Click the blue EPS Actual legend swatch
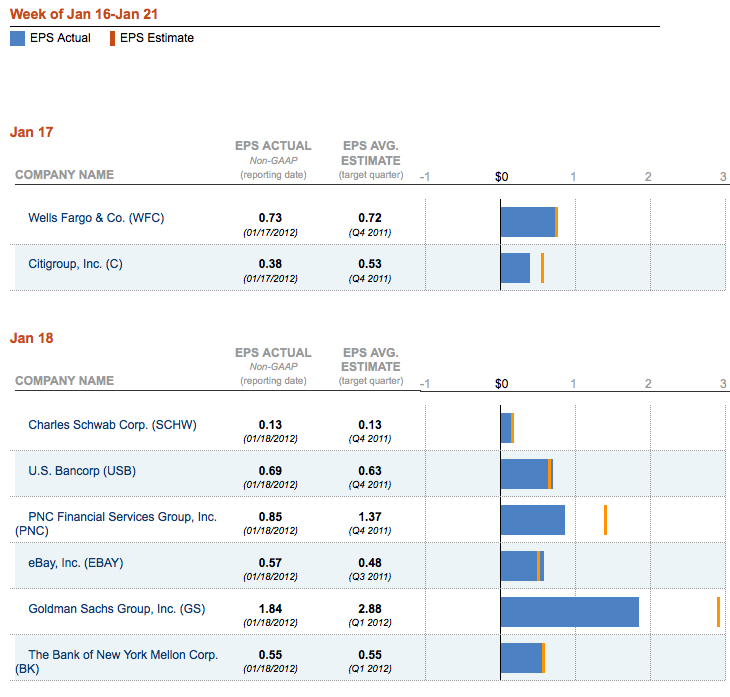 17,38
